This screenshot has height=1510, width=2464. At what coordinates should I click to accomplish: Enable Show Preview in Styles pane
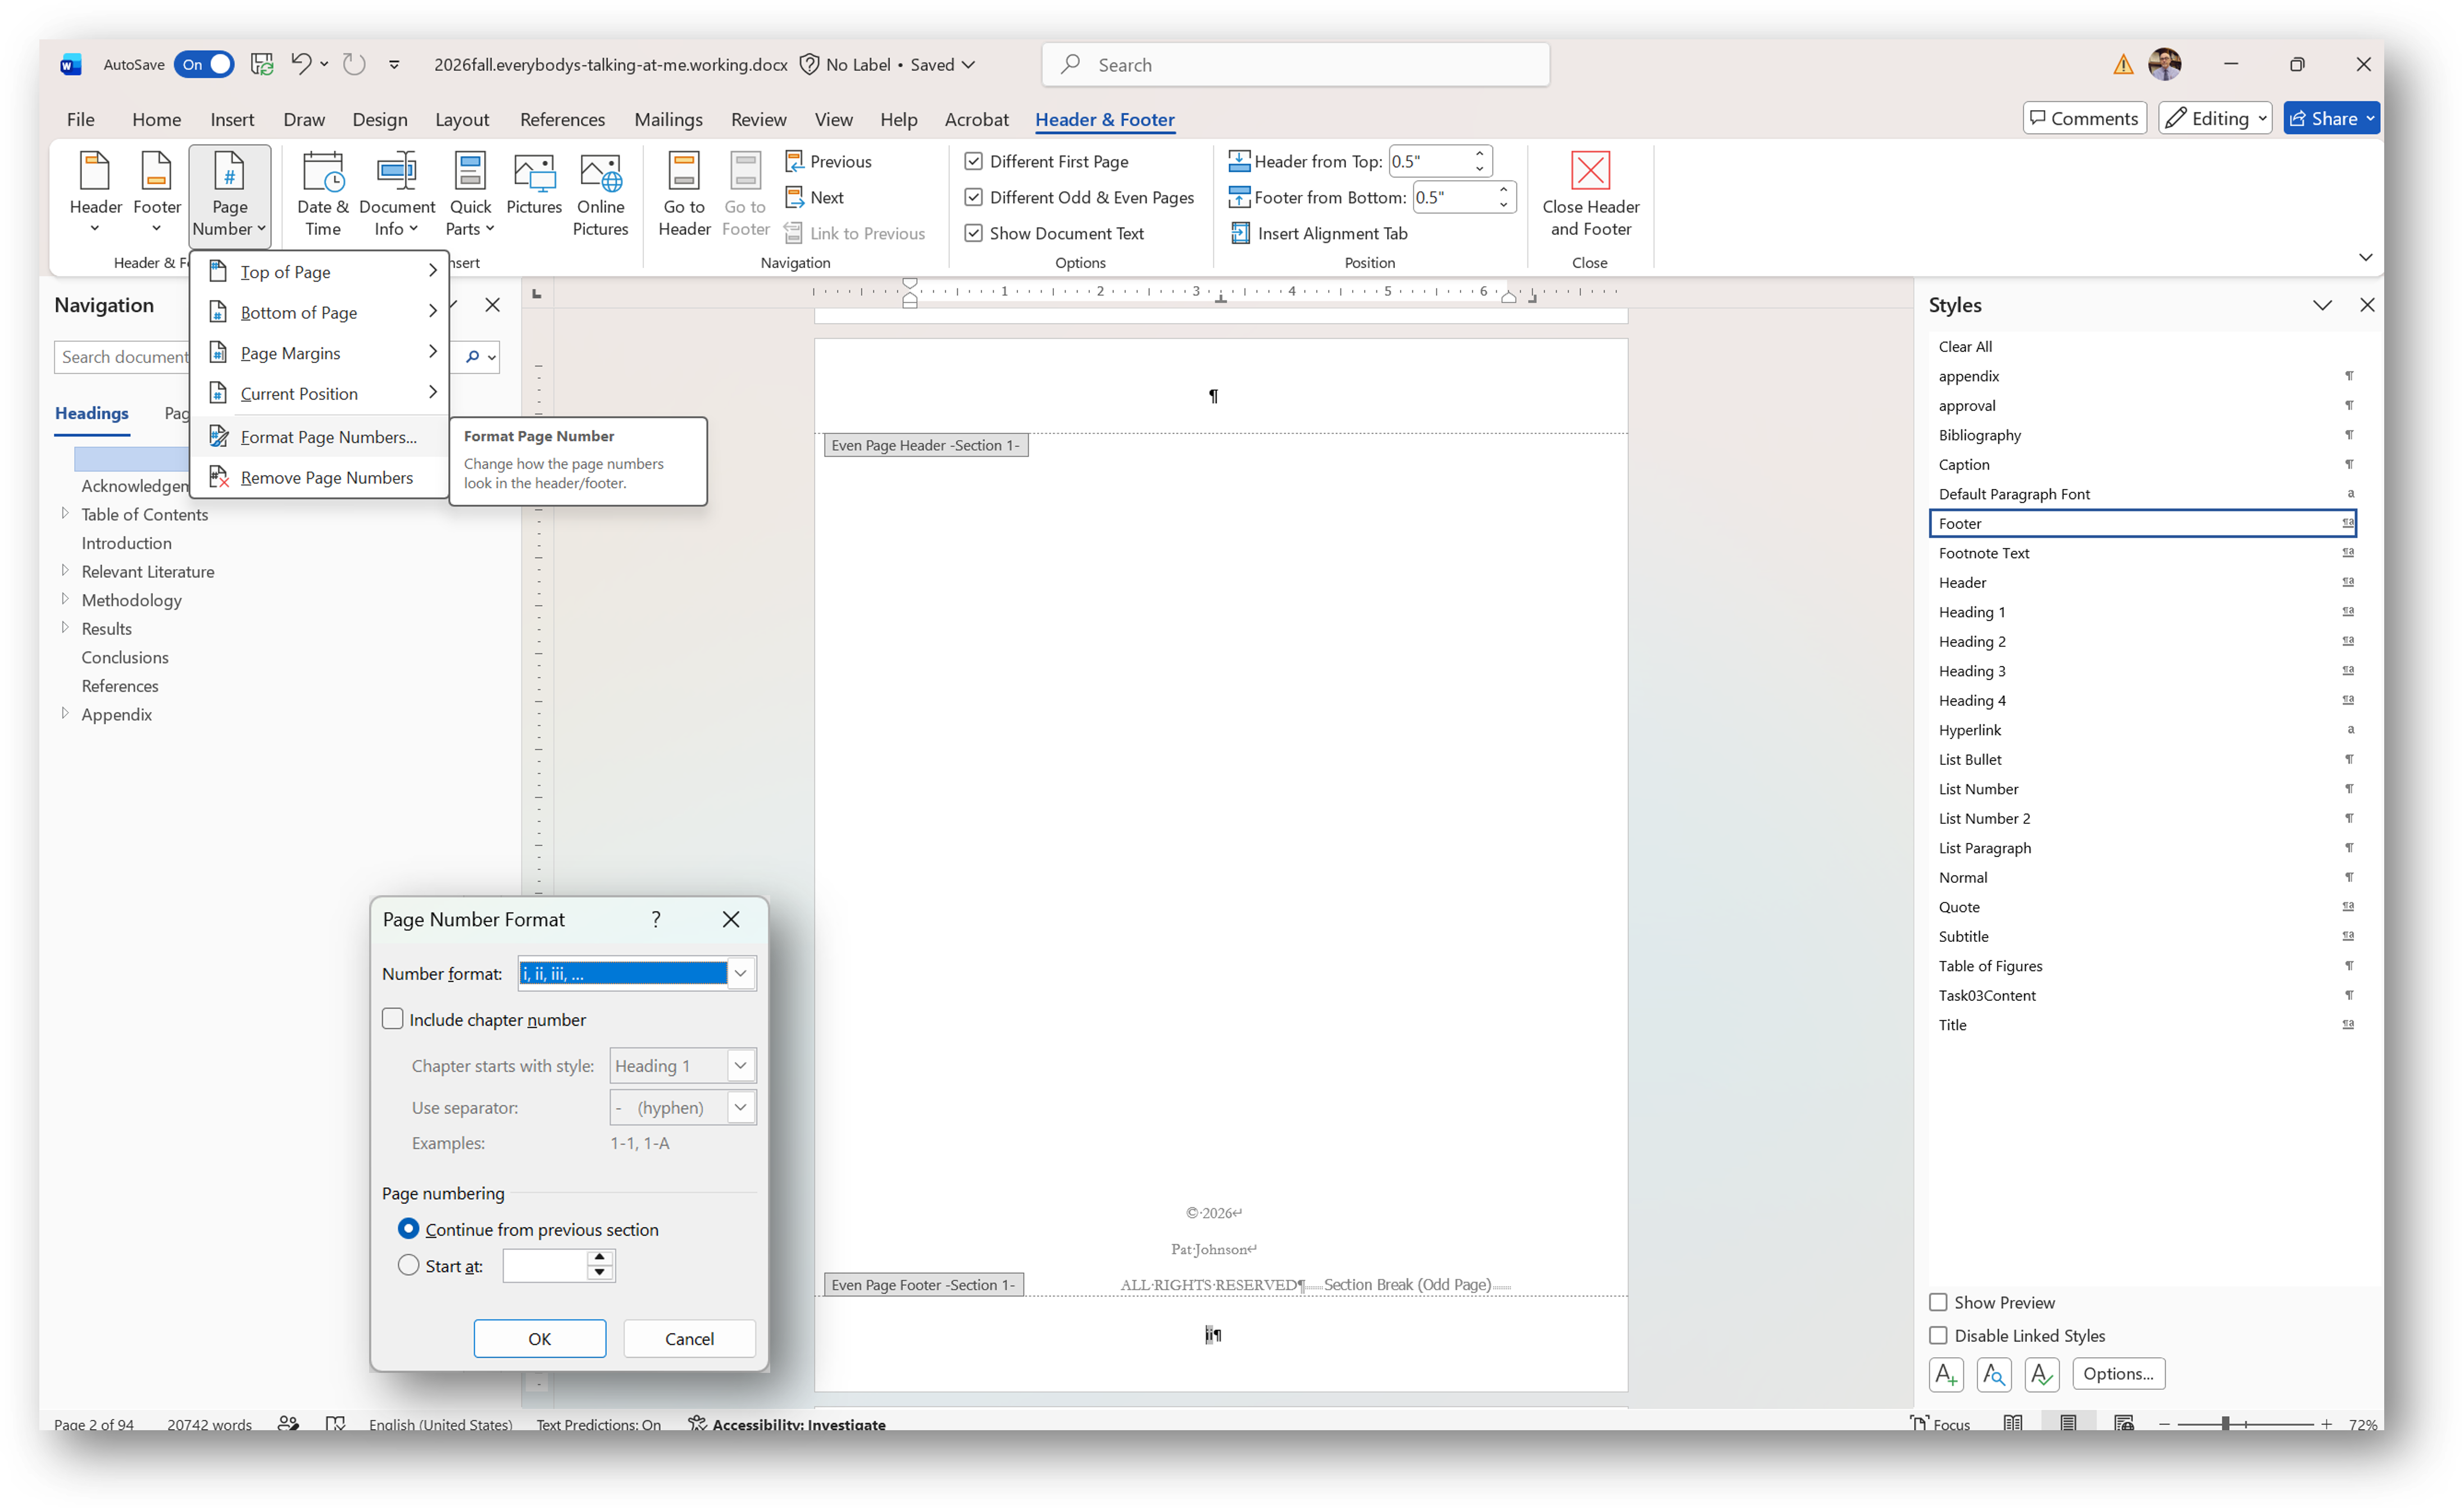[x=1938, y=1302]
